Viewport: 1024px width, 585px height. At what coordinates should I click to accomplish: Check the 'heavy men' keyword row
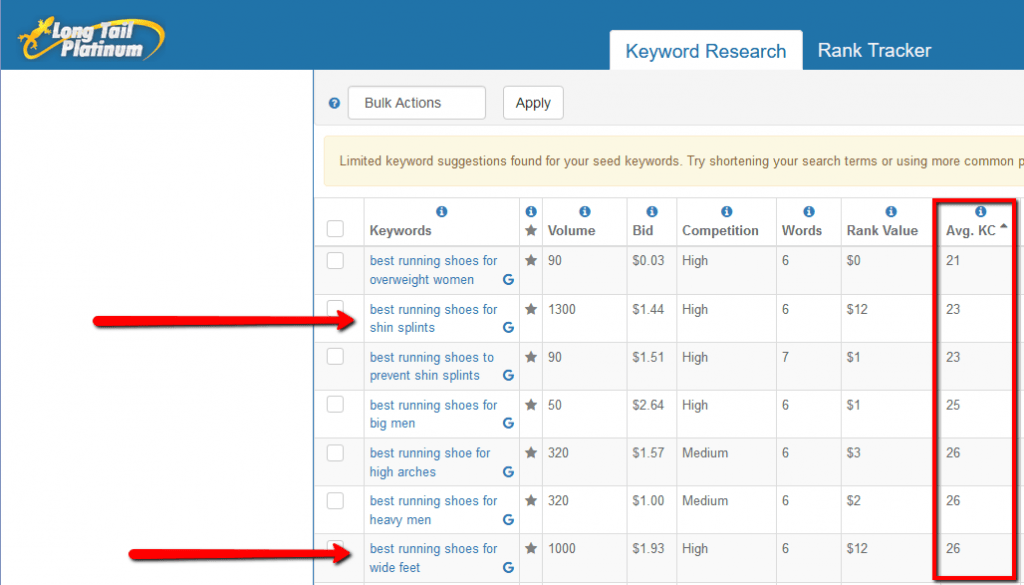tap(335, 501)
